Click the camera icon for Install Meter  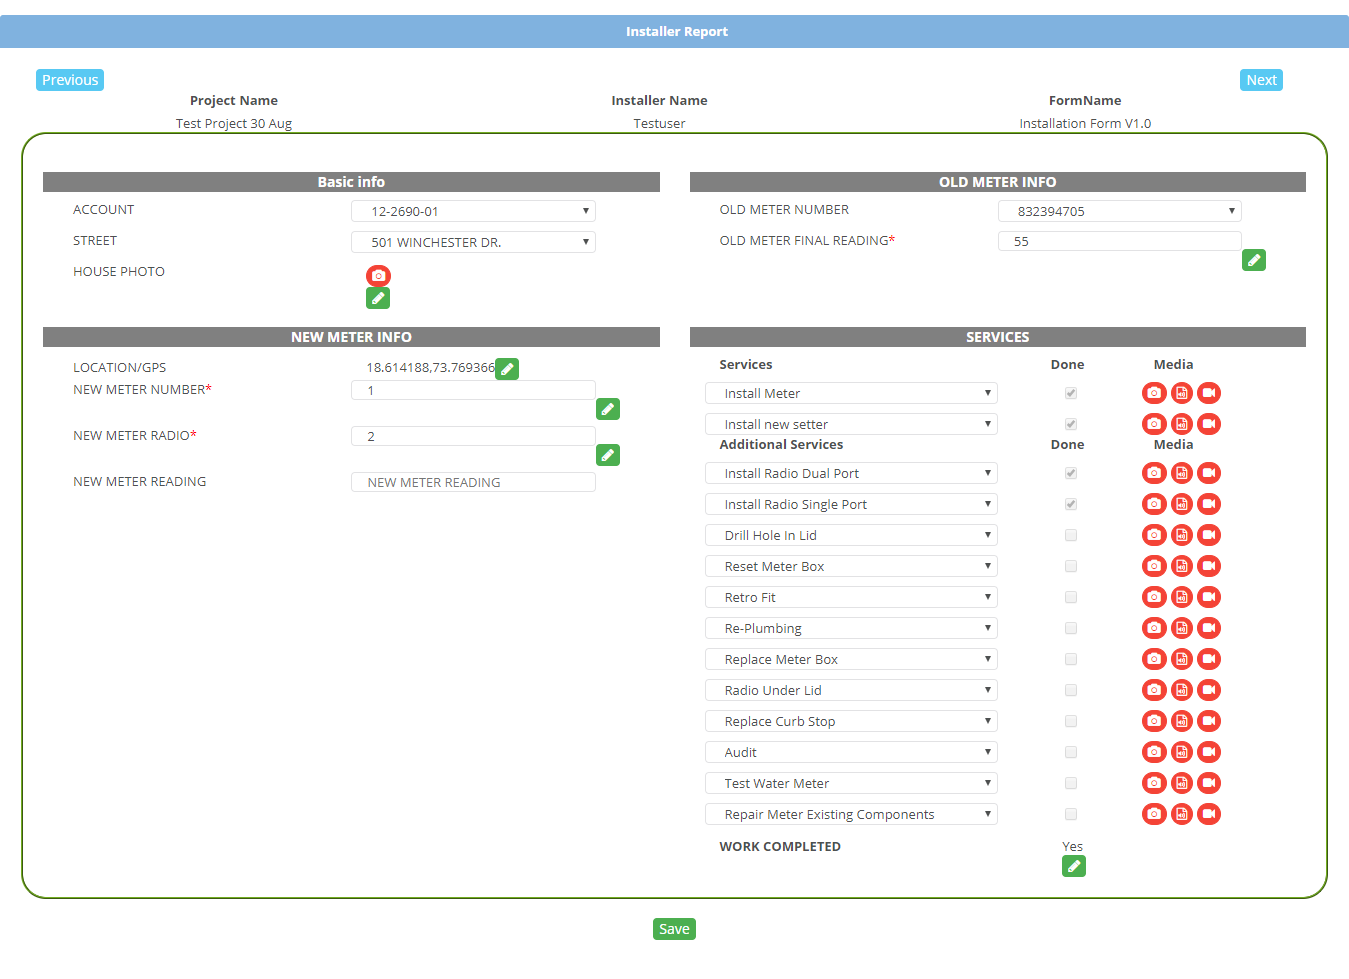coord(1154,393)
